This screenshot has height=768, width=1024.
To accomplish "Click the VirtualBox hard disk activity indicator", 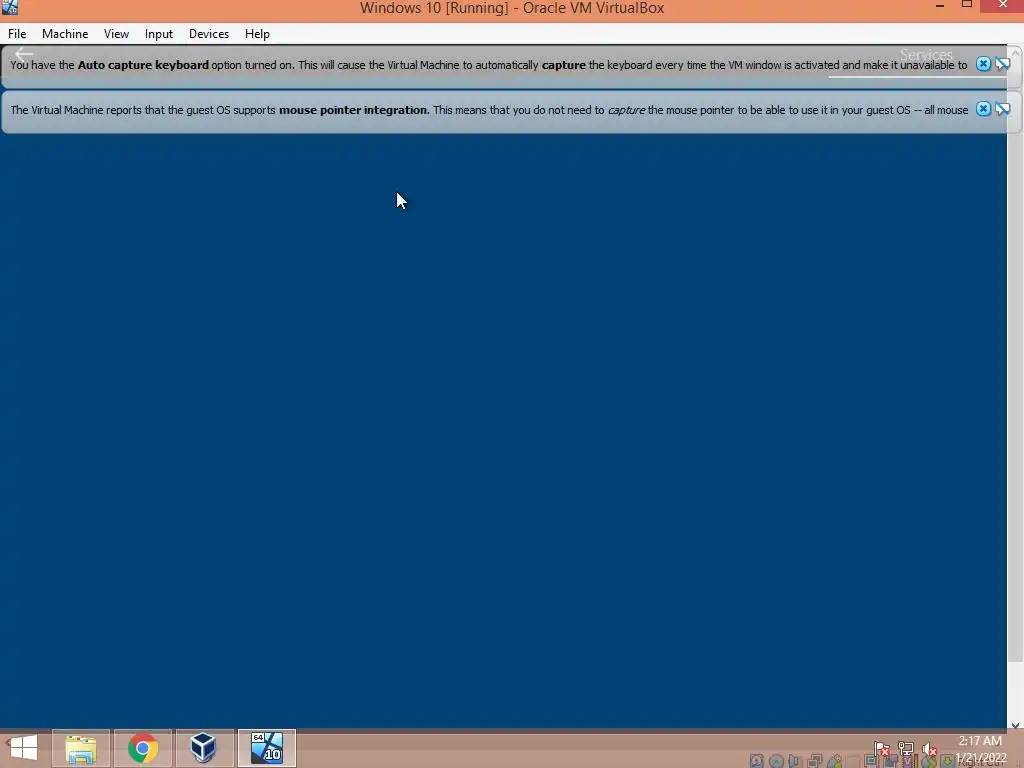I will click(756, 761).
